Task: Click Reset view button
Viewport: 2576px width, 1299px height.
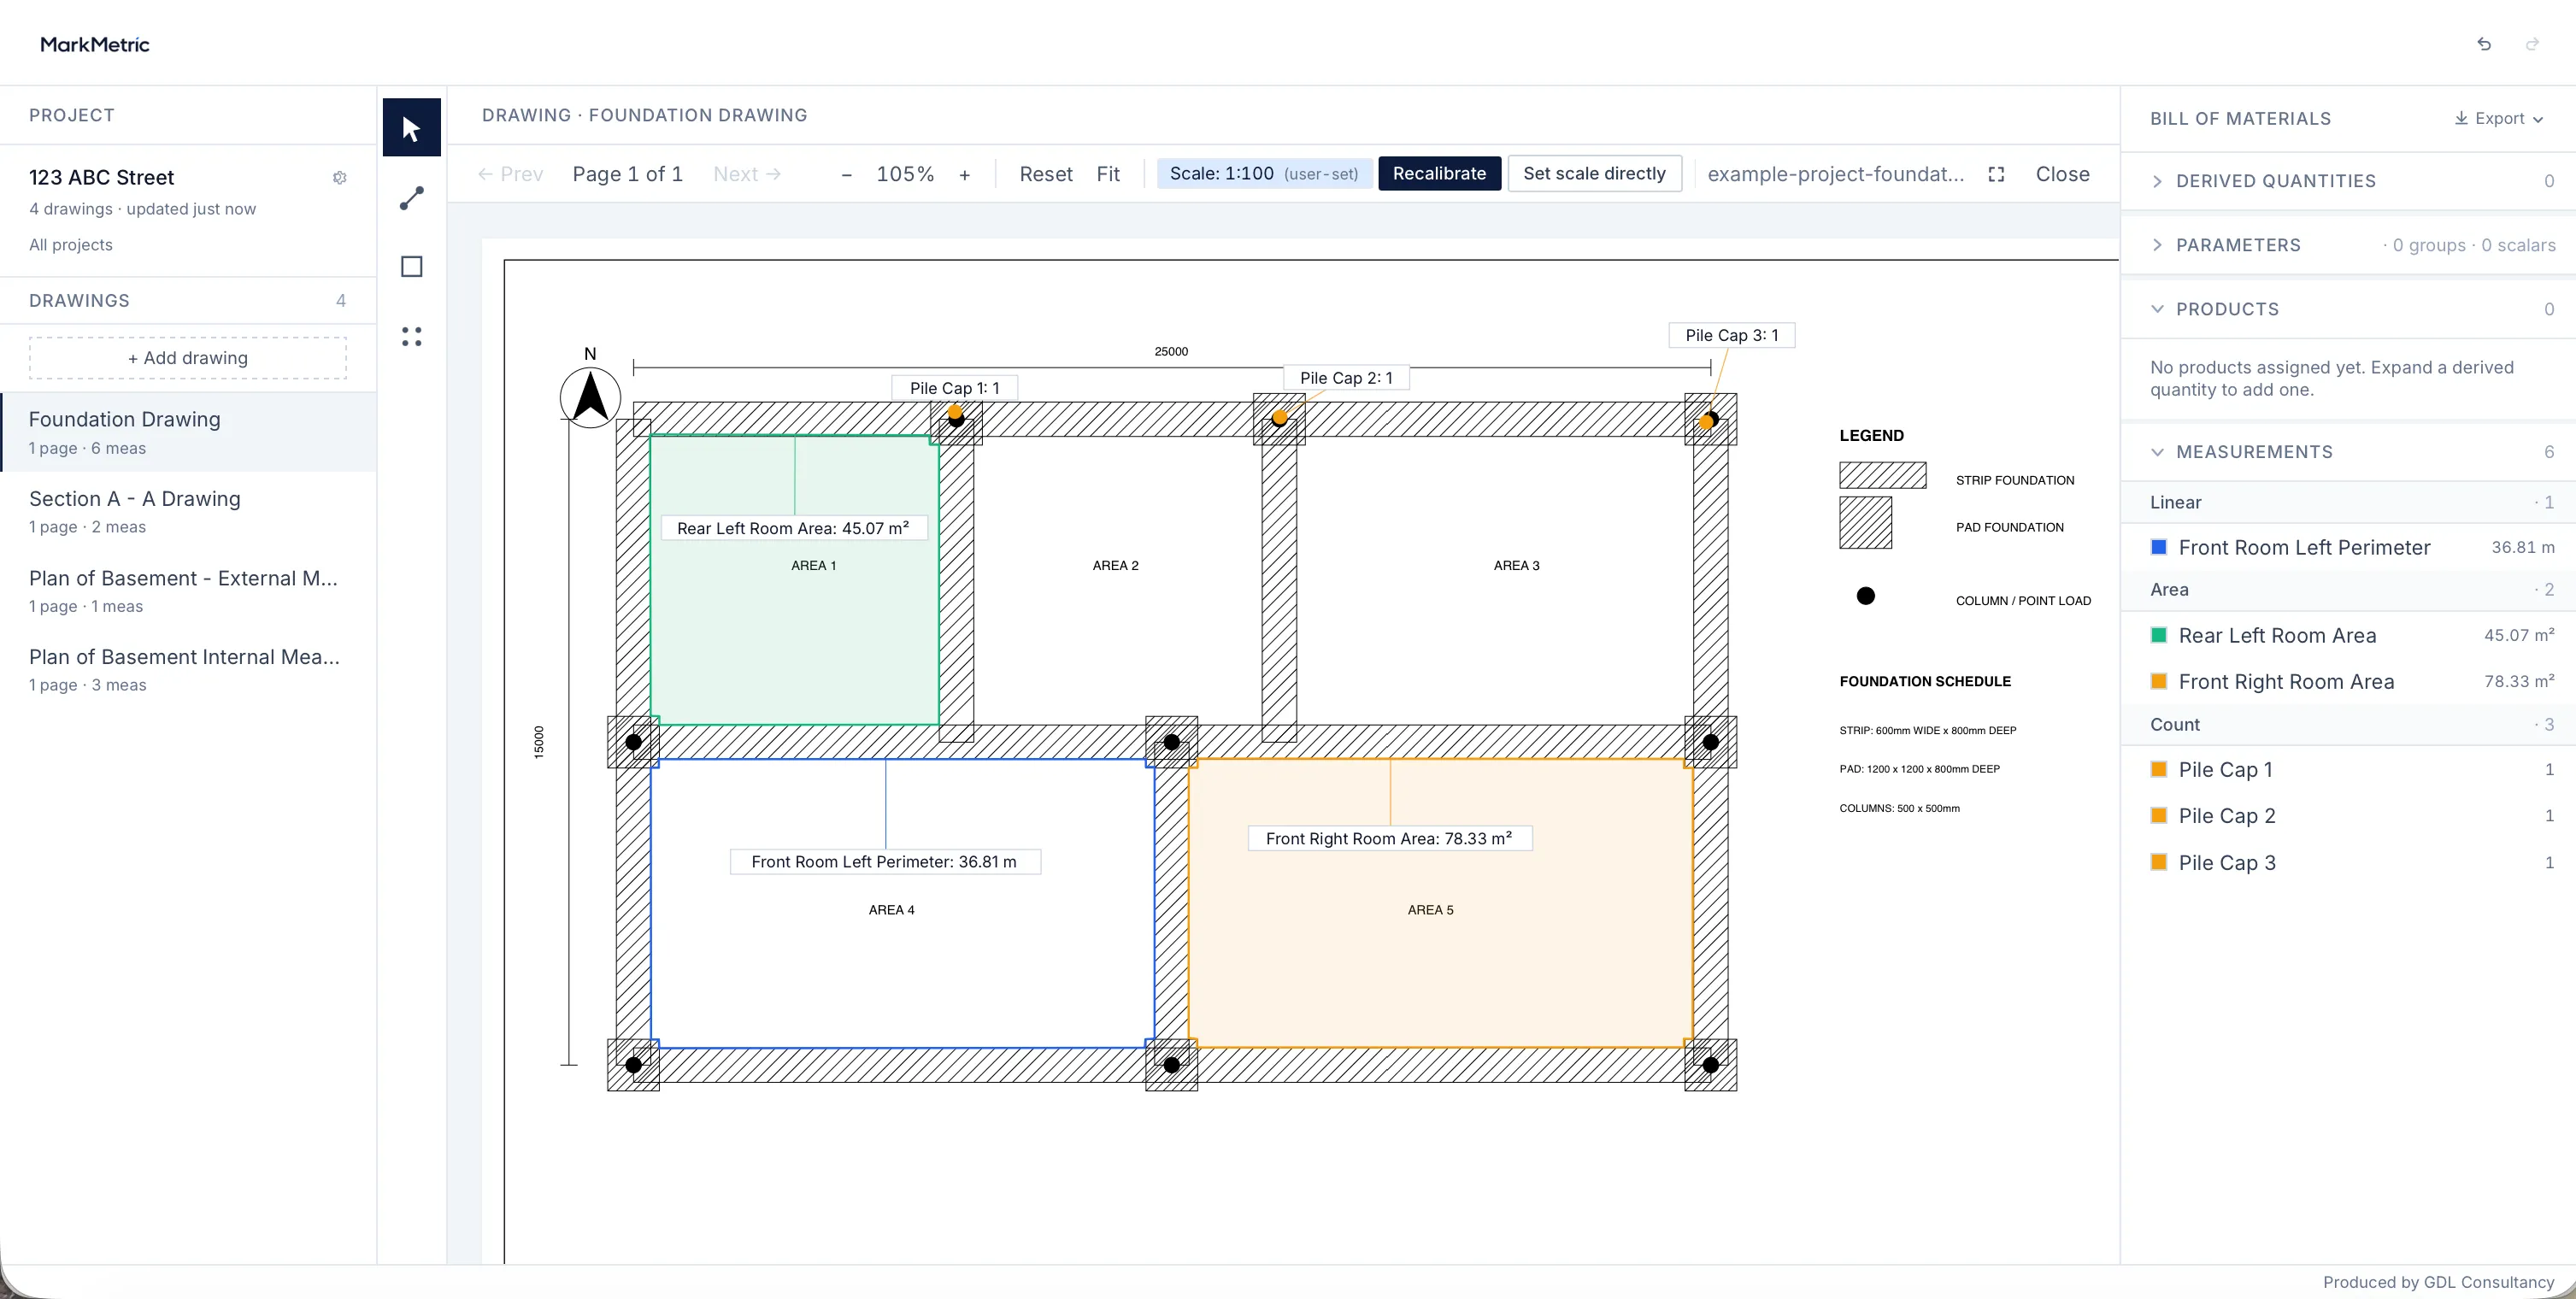Action: click(1046, 174)
